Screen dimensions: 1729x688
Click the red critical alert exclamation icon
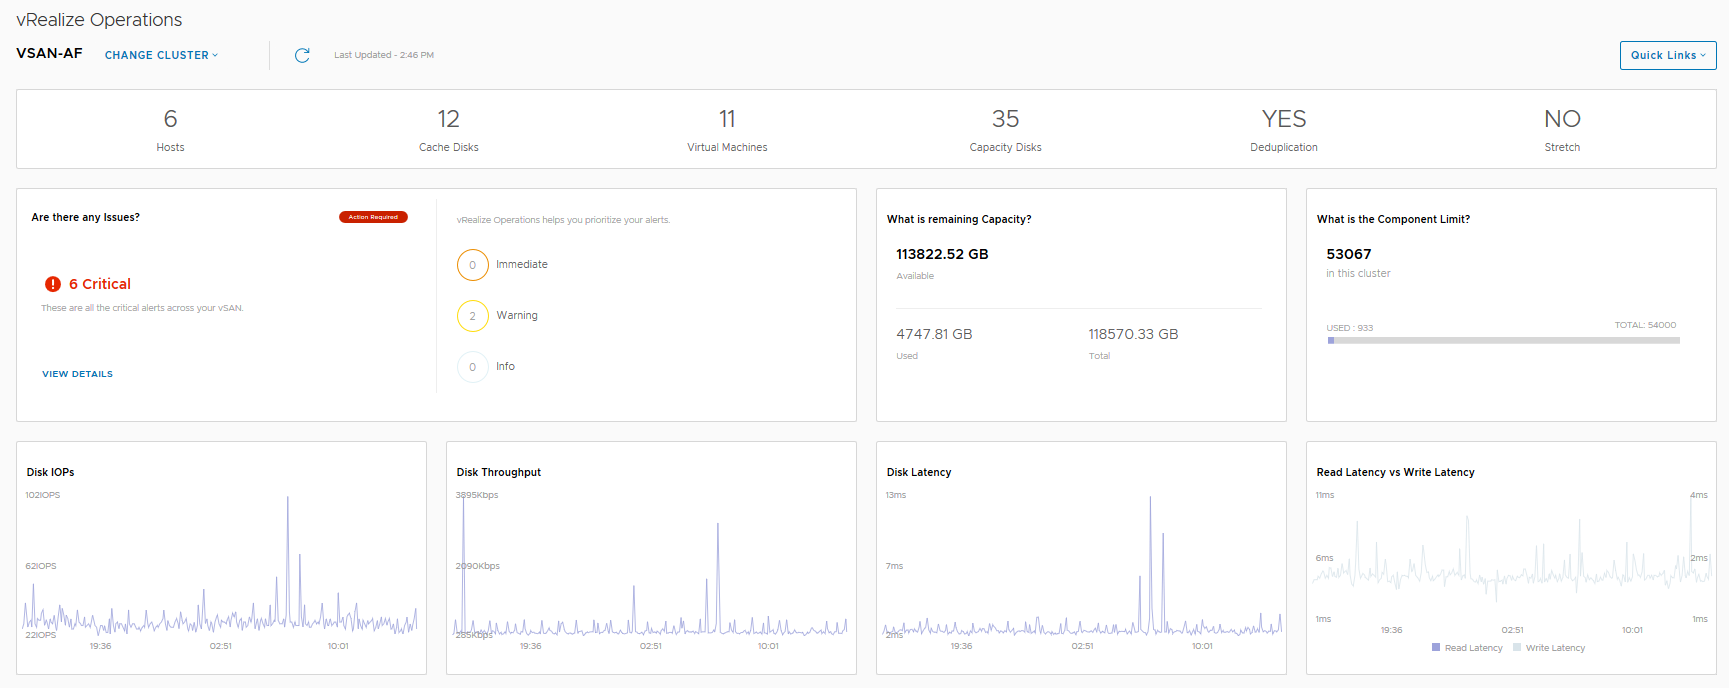53,284
